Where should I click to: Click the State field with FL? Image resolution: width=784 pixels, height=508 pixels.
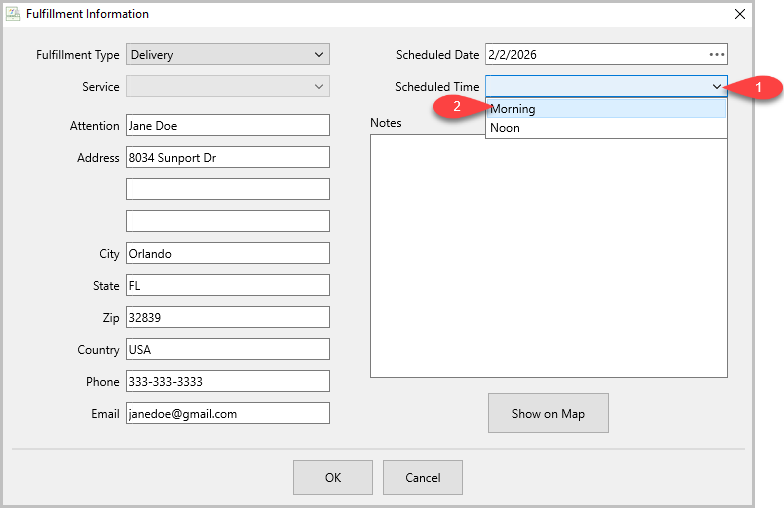point(228,286)
